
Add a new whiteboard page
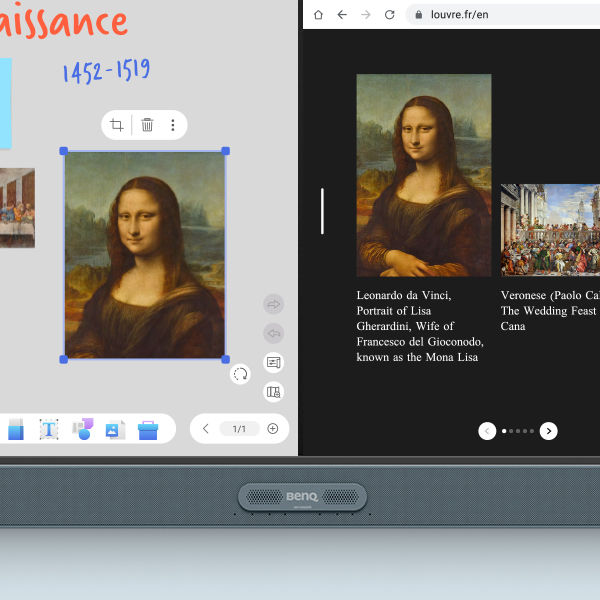(273, 429)
